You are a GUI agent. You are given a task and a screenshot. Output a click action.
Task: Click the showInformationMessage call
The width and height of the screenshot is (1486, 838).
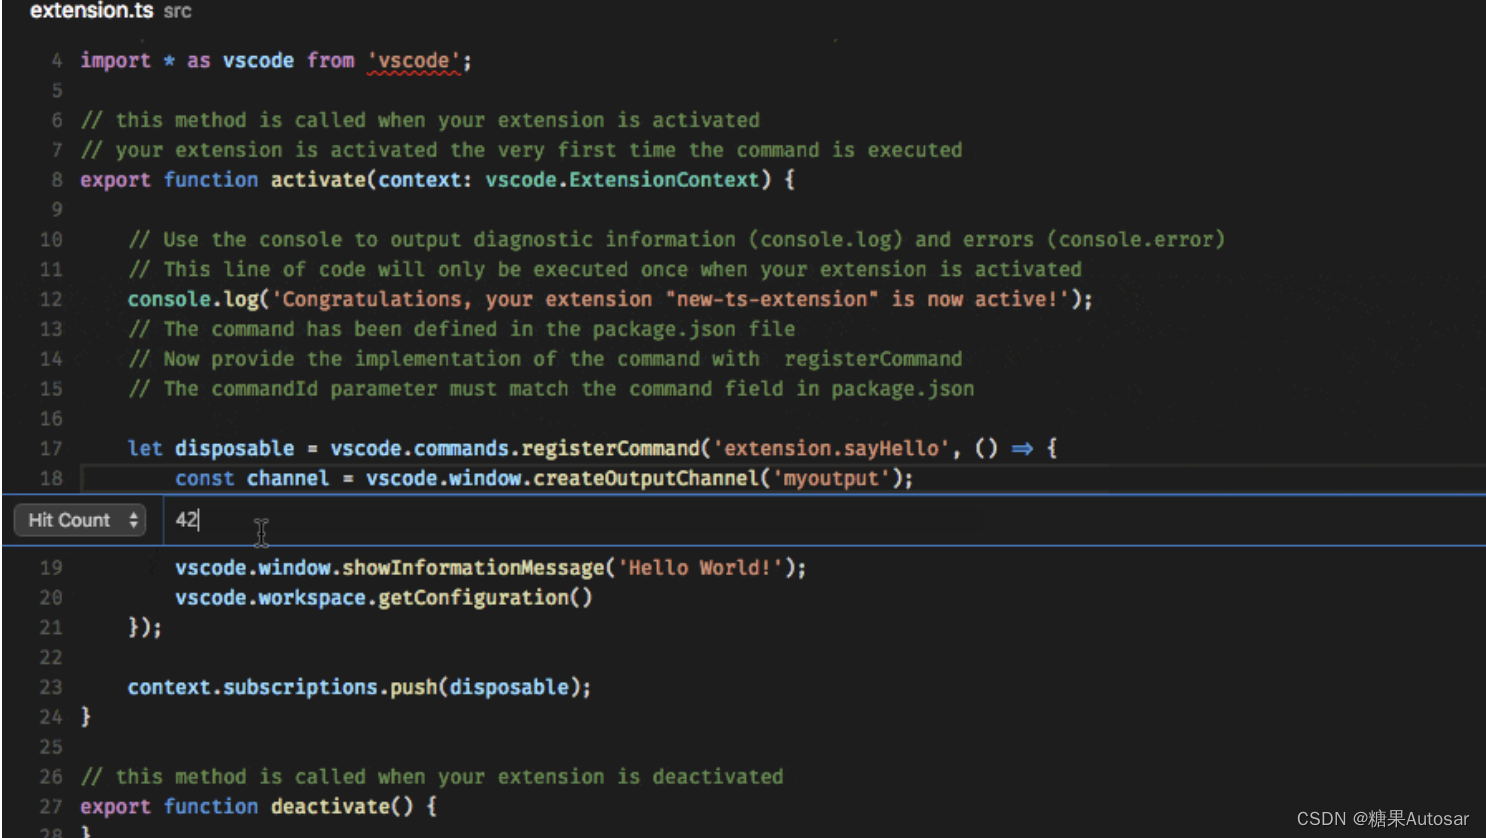[x=474, y=568]
